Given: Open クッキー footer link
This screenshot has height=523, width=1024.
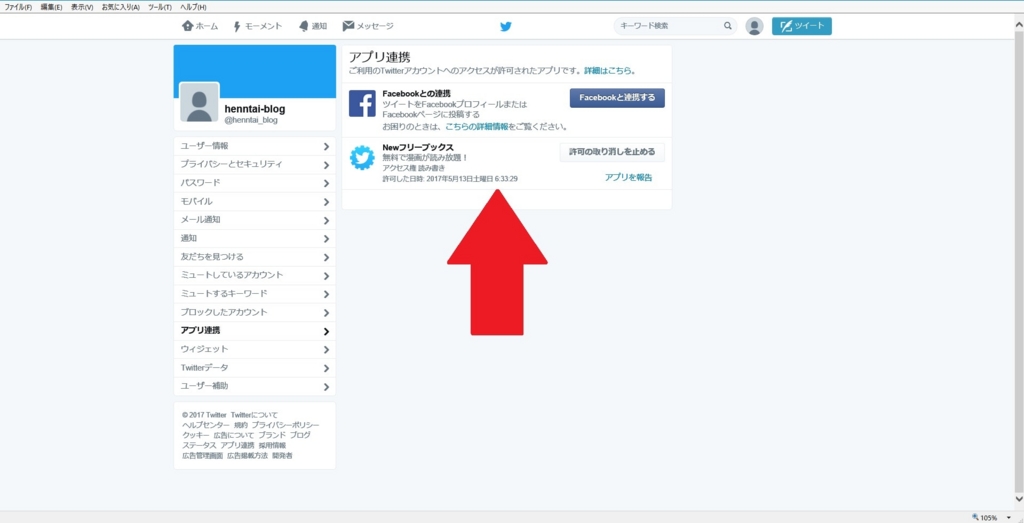Looking at the screenshot, I should point(196,435).
